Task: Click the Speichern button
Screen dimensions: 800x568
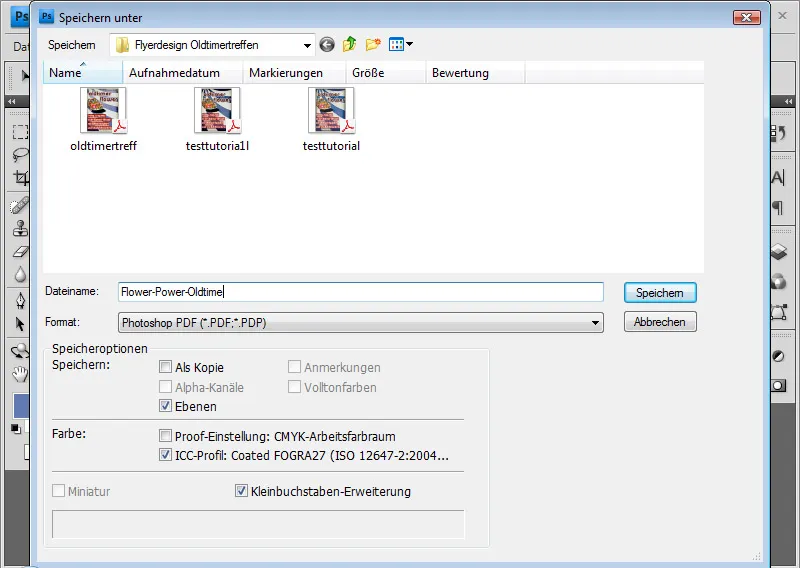Action: tap(660, 293)
